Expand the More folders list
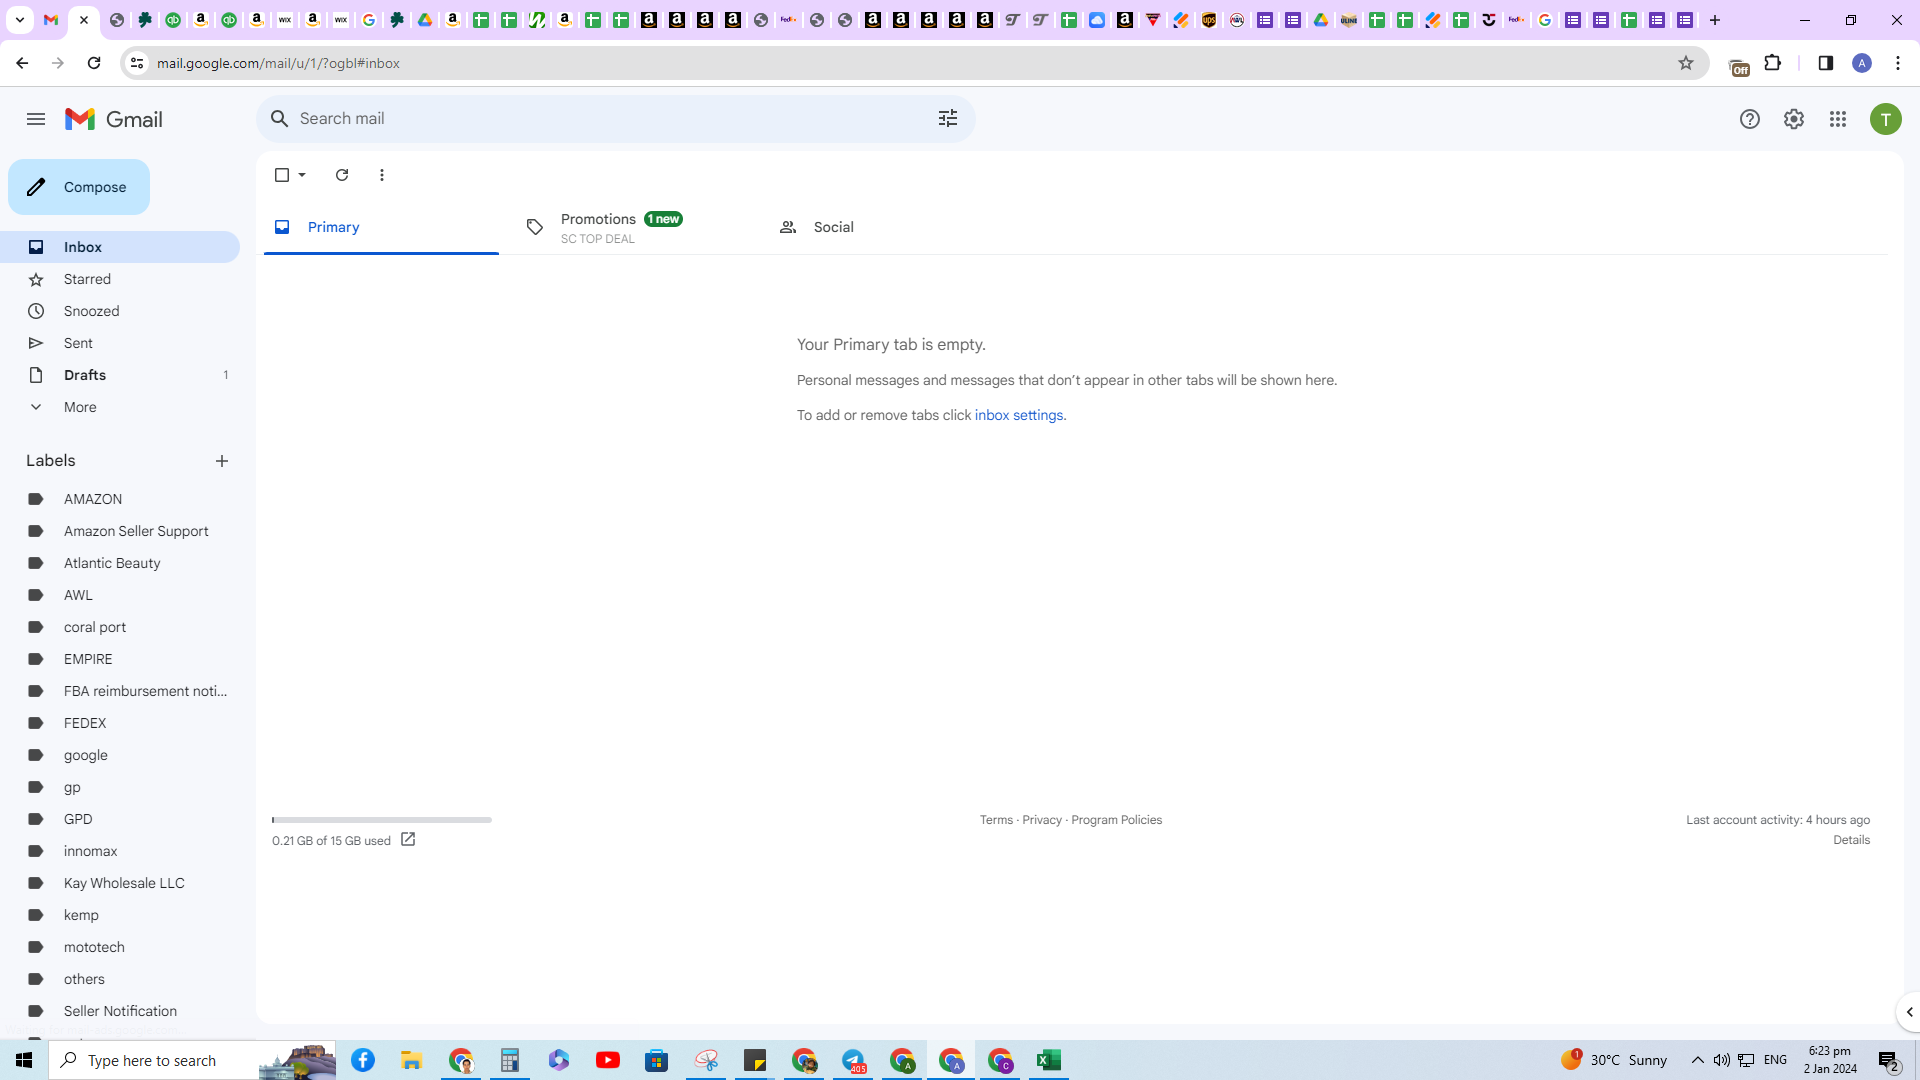The width and height of the screenshot is (1920, 1080). (120, 407)
